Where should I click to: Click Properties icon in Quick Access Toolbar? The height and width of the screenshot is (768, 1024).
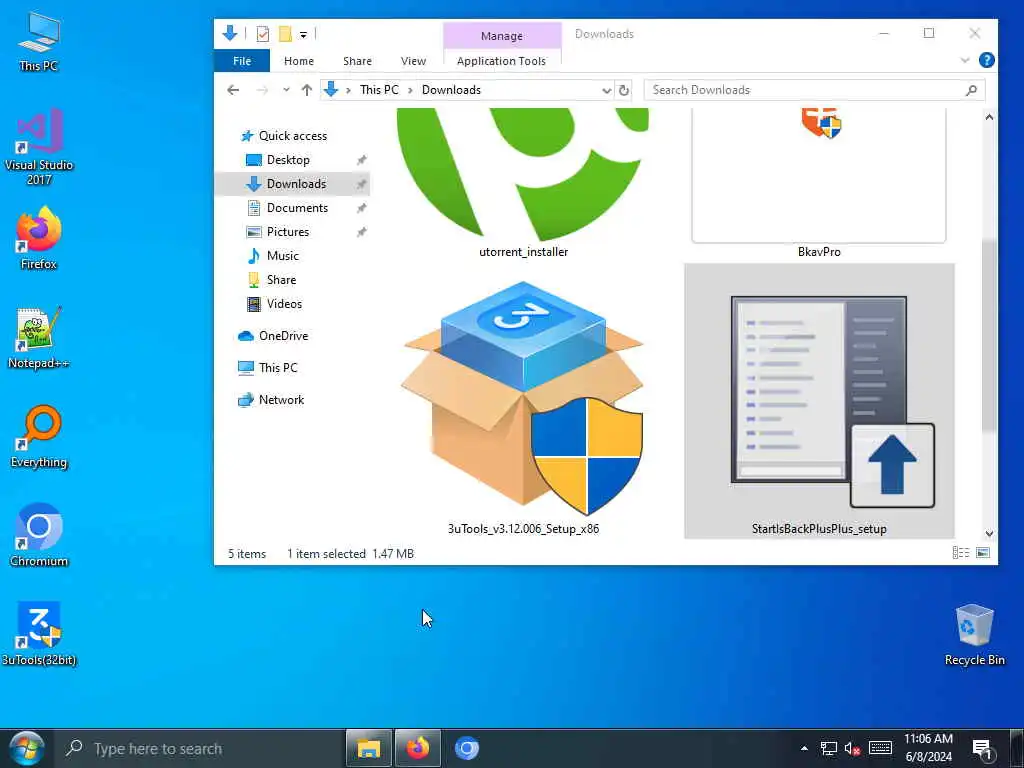pos(263,34)
